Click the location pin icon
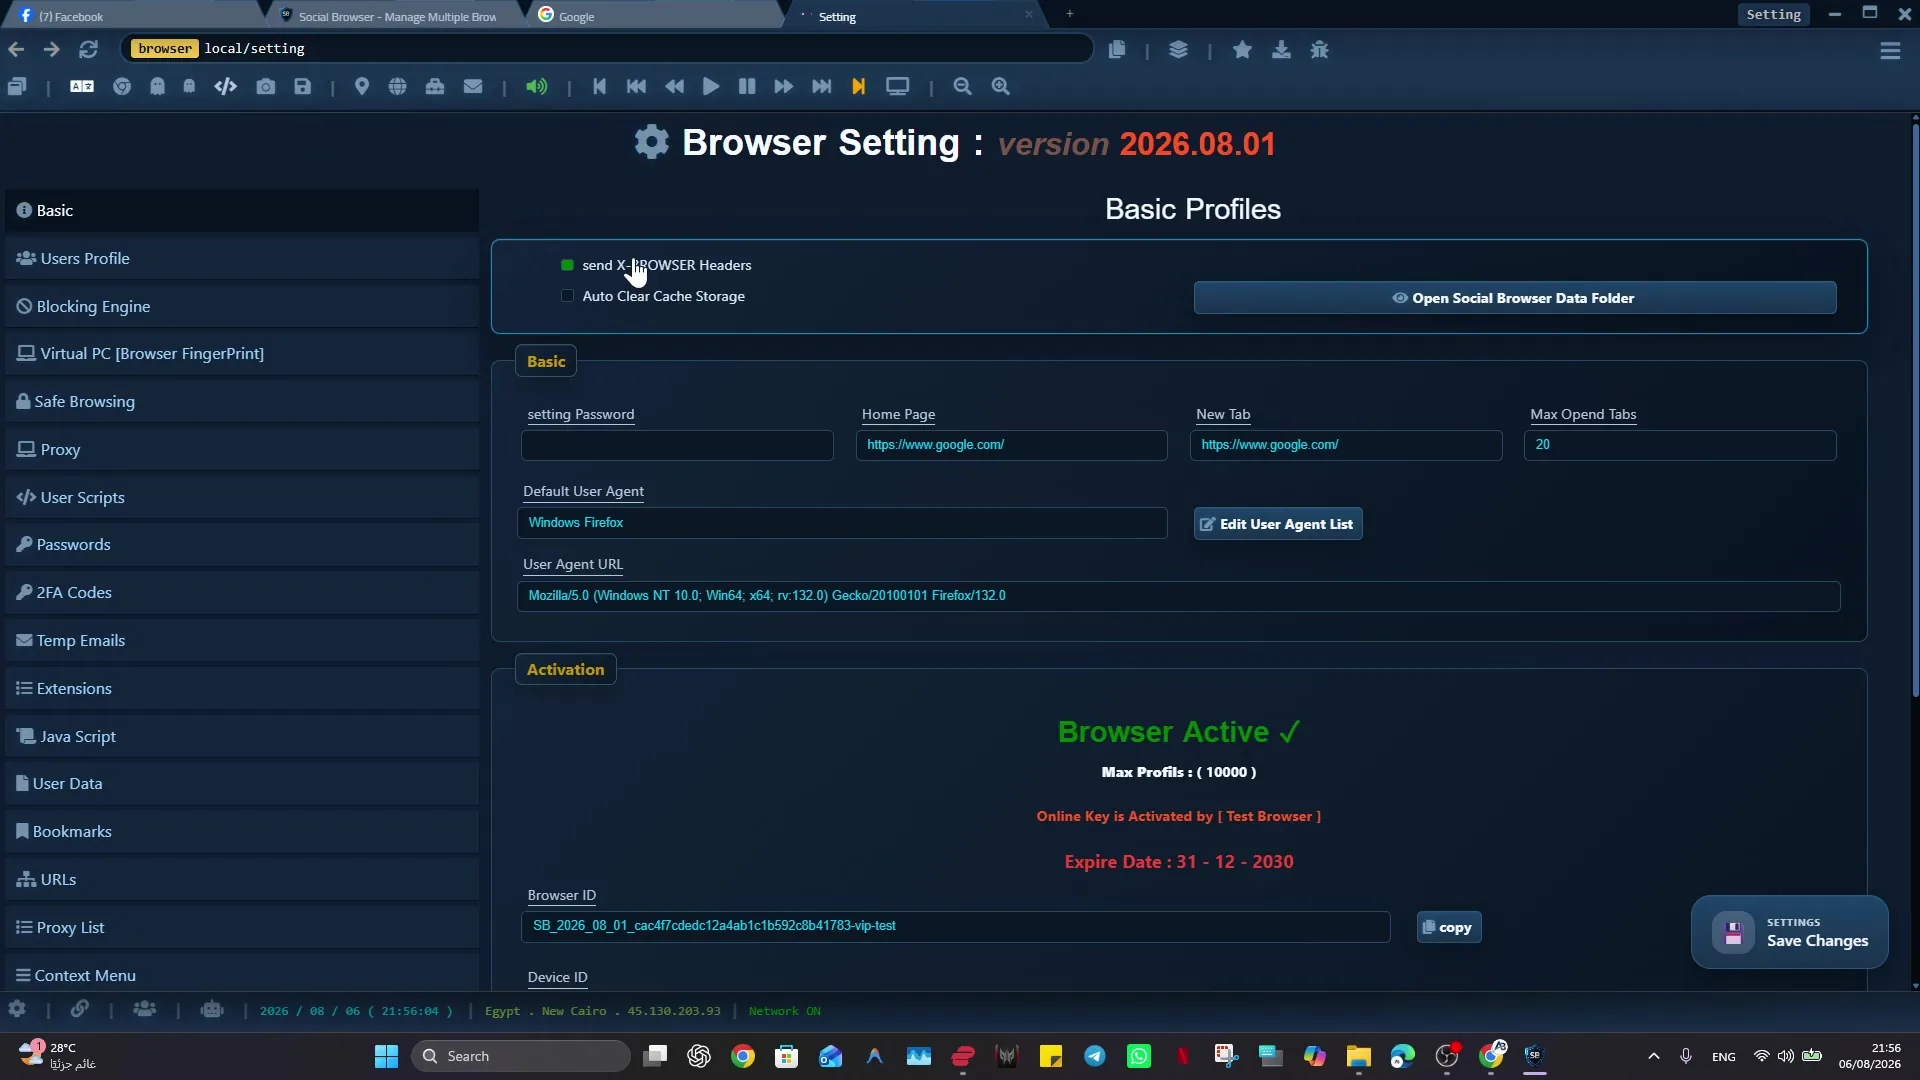Screen dimensions: 1920x1080 coord(362,87)
